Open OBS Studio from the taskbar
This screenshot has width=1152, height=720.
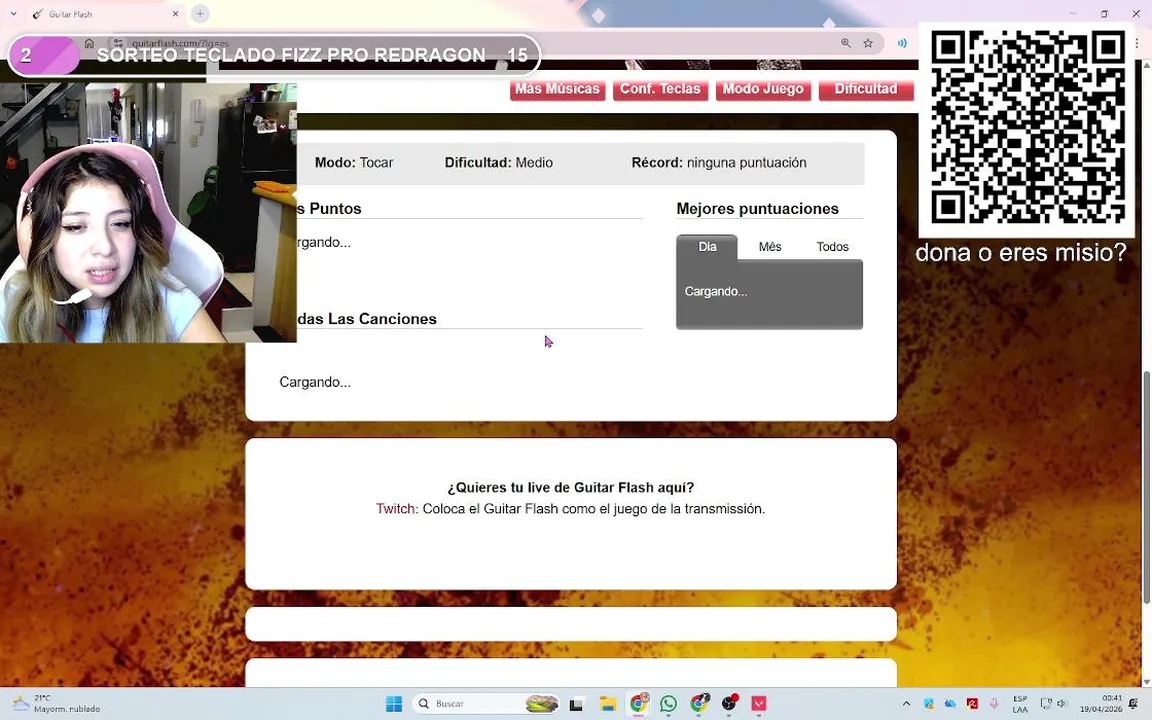pos(729,704)
